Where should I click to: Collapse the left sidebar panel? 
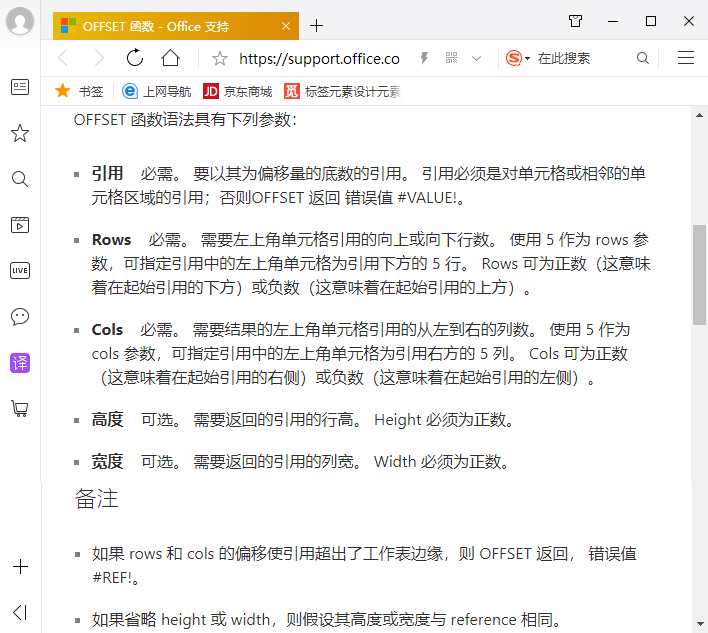coord(20,612)
